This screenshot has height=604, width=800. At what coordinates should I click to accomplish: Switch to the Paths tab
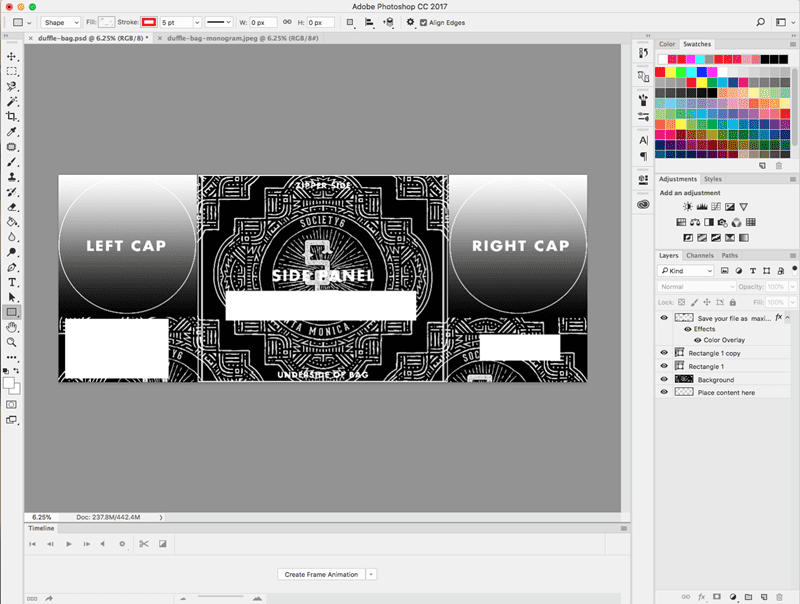pyautogui.click(x=729, y=256)
